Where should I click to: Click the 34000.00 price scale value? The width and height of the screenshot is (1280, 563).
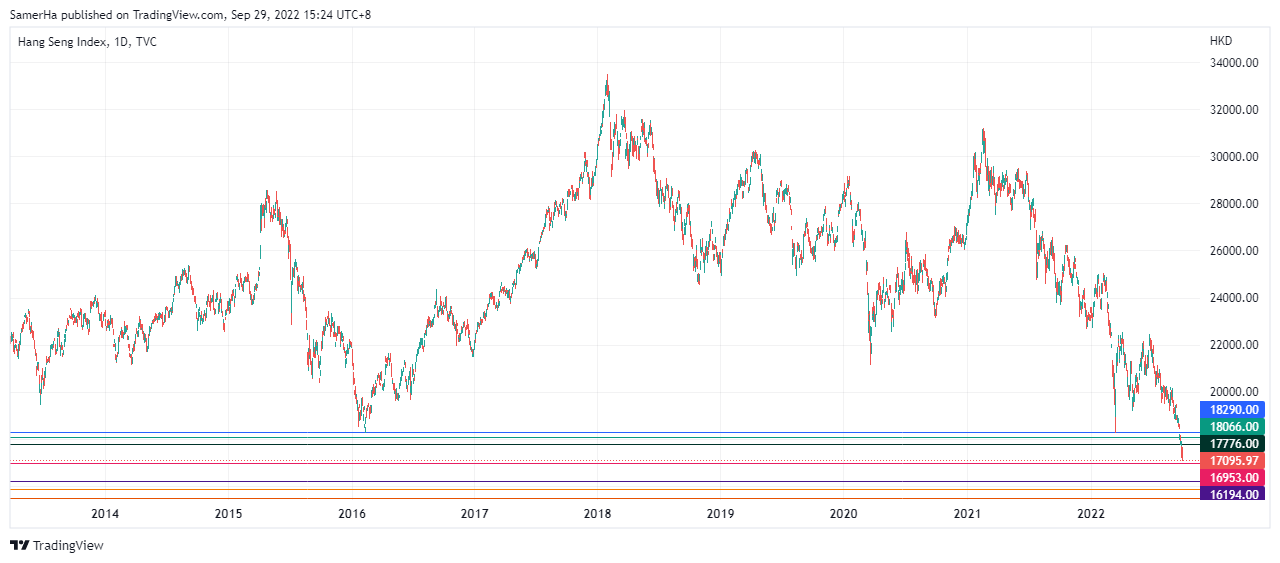click(x=1232, y=63)
